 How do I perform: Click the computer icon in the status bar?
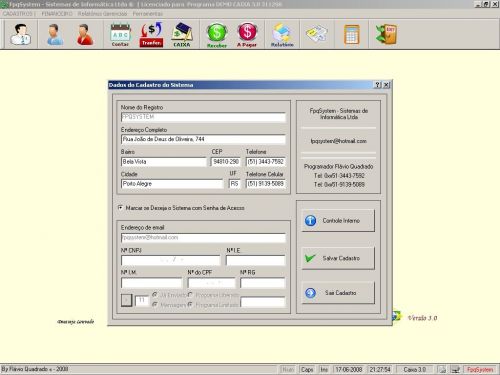tap(456, 369)
